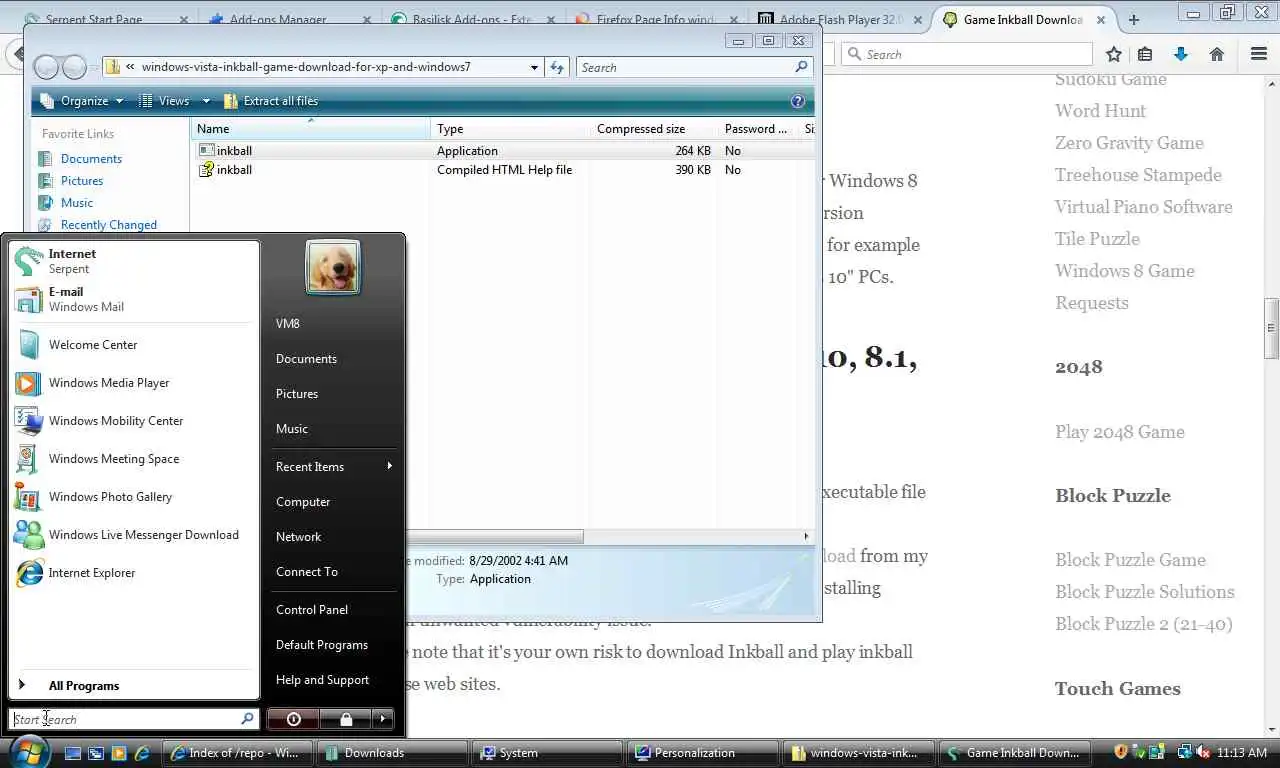The image size is (1280, 768).
Task: Click the Explorer forward navigation button
Action: click(74, 67)
